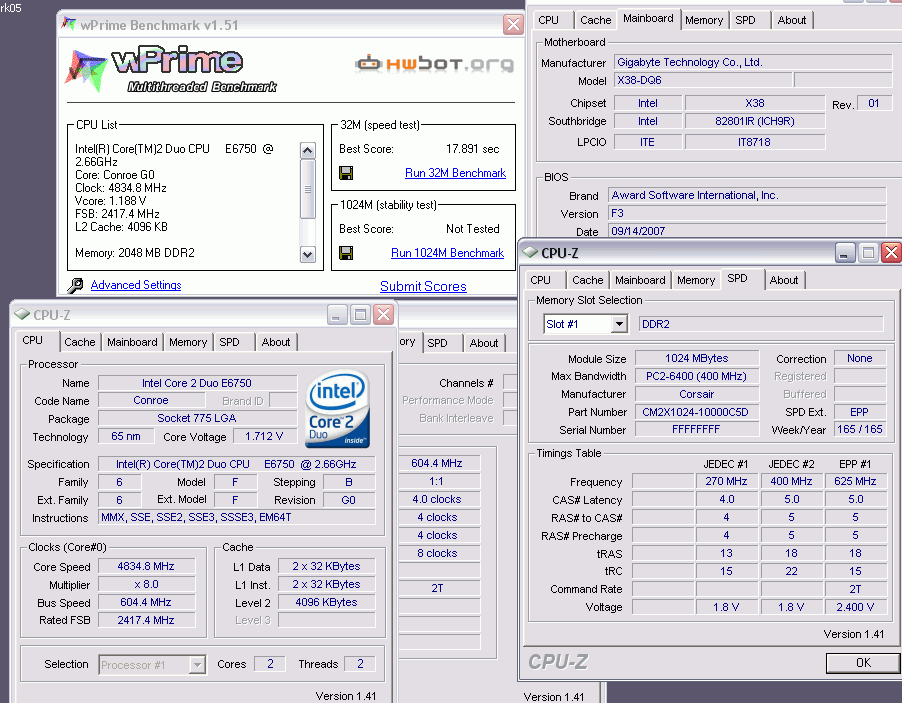The image size is (902, 703).
Task: Click the Manufacturer field Corsair
Action: click(x=695, y=394)
